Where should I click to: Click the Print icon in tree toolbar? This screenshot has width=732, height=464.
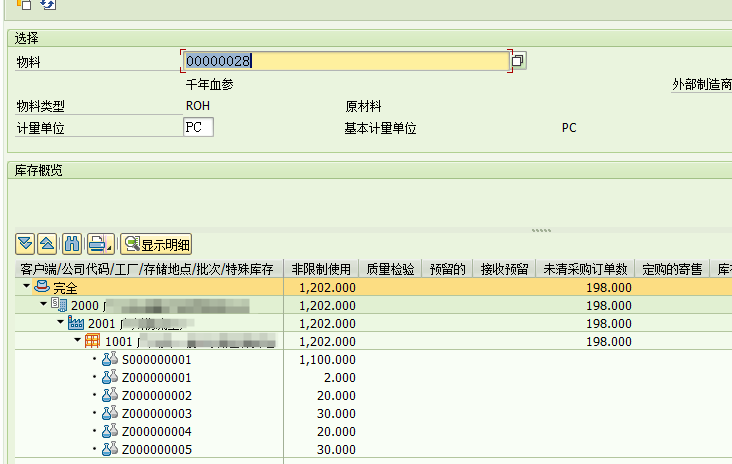pos(95,244)
